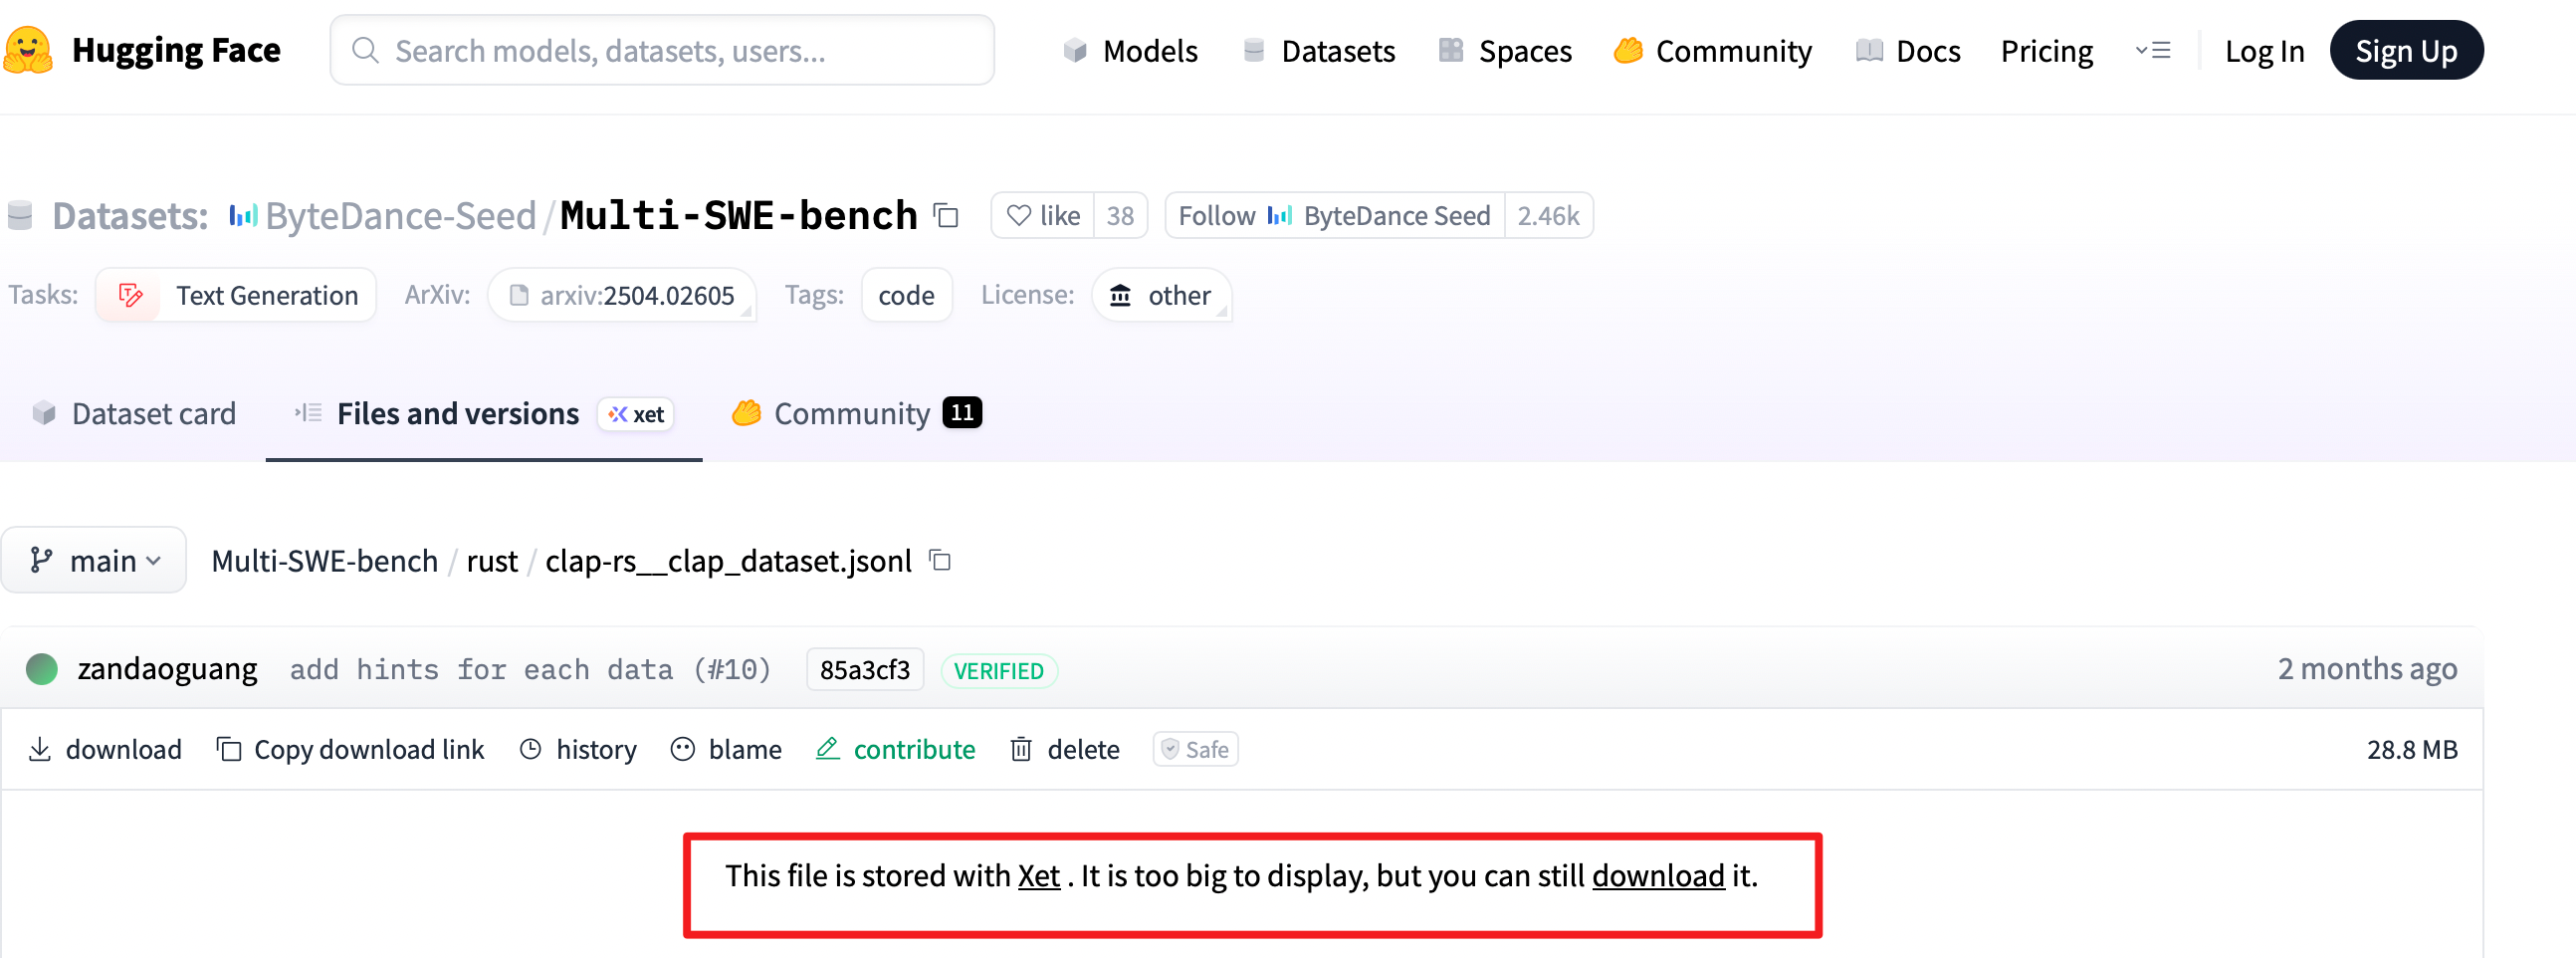Click the '2 months ago' commit time
Viewport: 2576px width, 958px height.
coord(2367,668)
